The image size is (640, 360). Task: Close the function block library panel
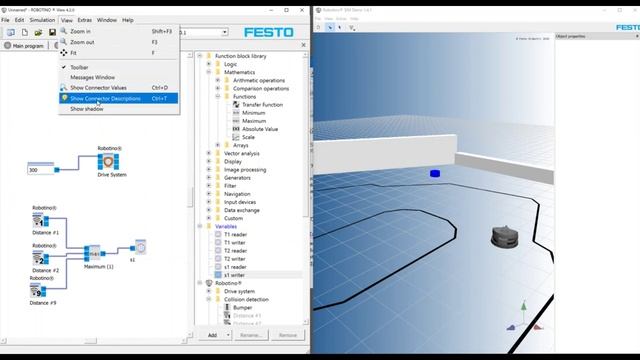point(303,45)
